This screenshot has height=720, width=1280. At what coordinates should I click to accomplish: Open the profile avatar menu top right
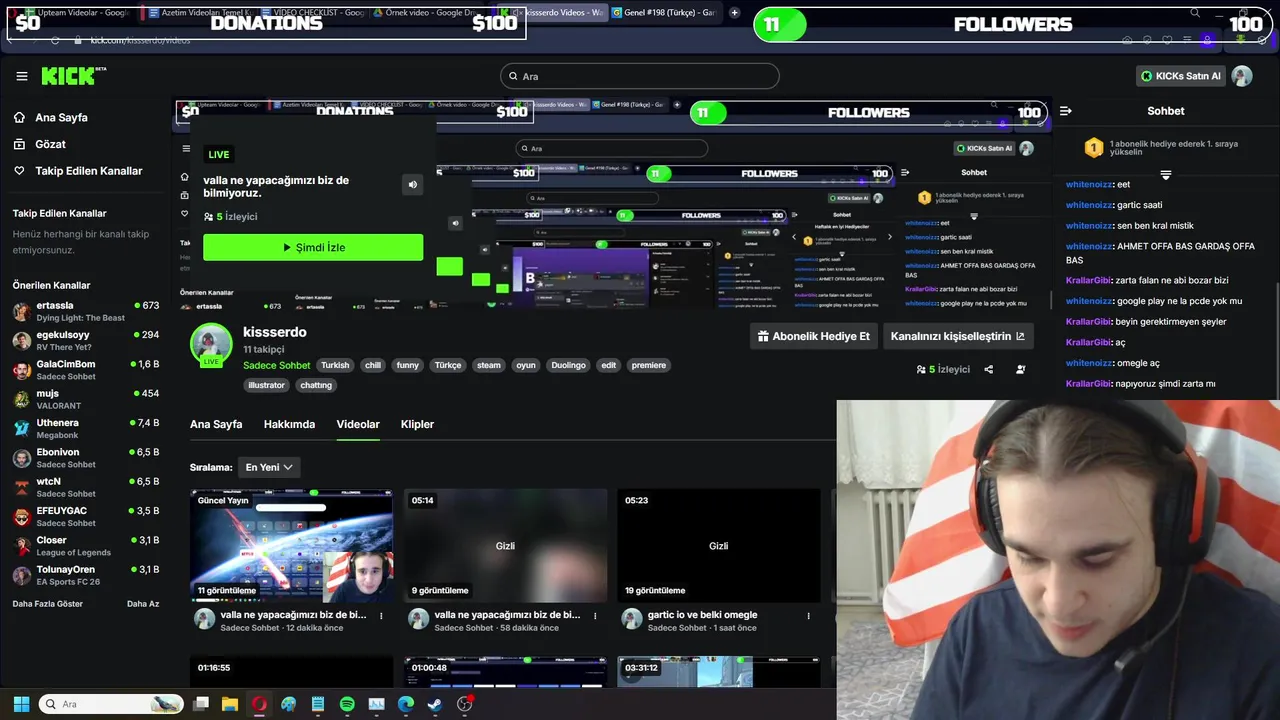pyautogui.click(x=1242, y=76)
